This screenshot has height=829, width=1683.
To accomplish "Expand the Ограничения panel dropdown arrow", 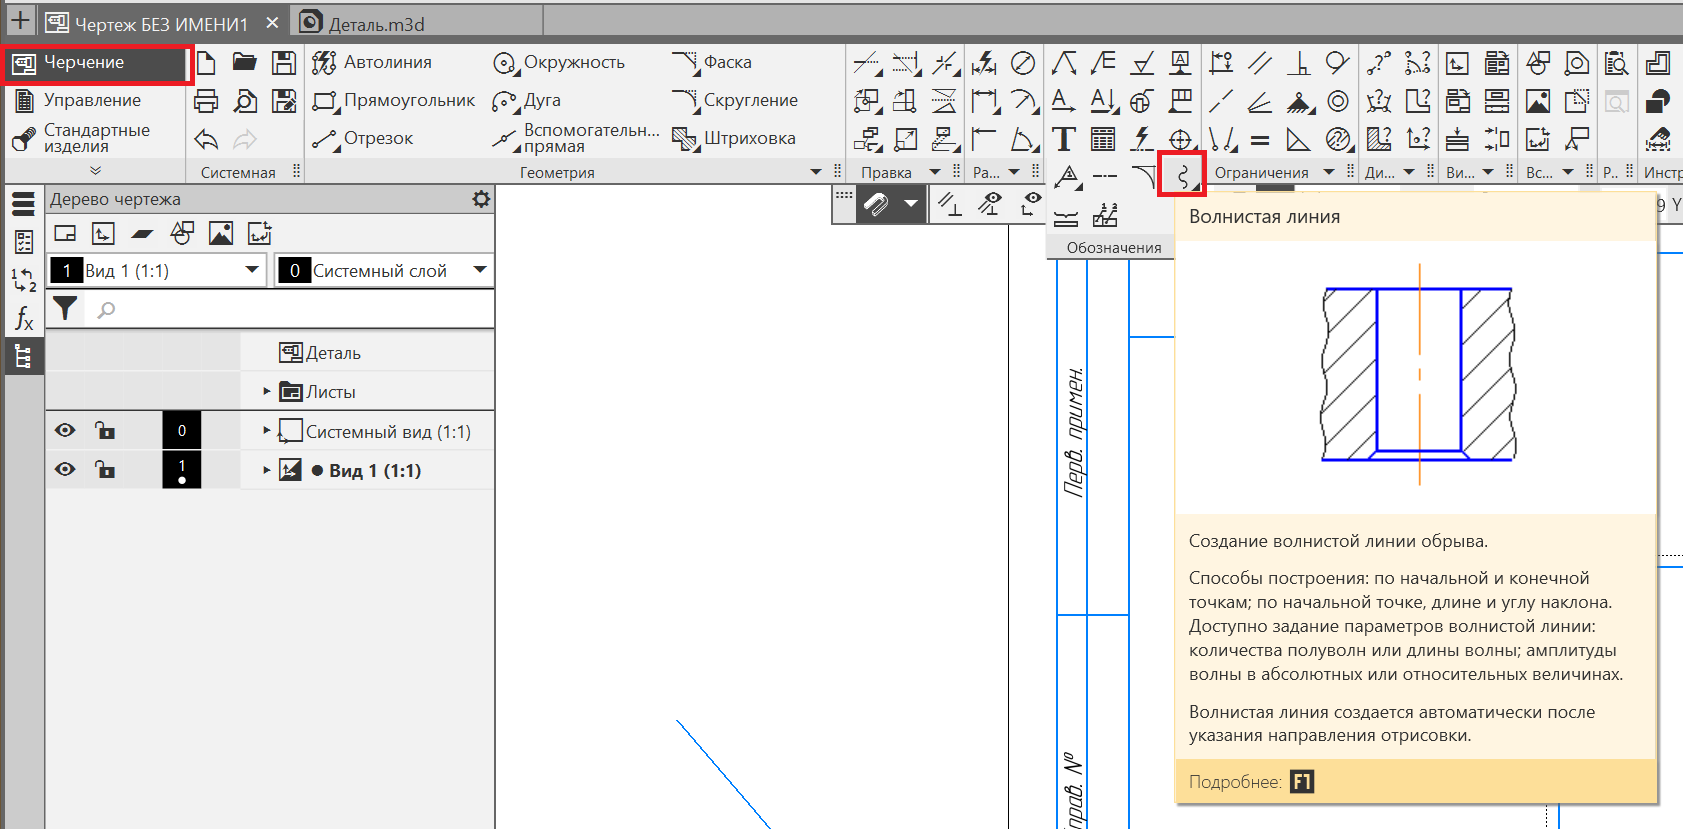I will tap(1329, 172).
